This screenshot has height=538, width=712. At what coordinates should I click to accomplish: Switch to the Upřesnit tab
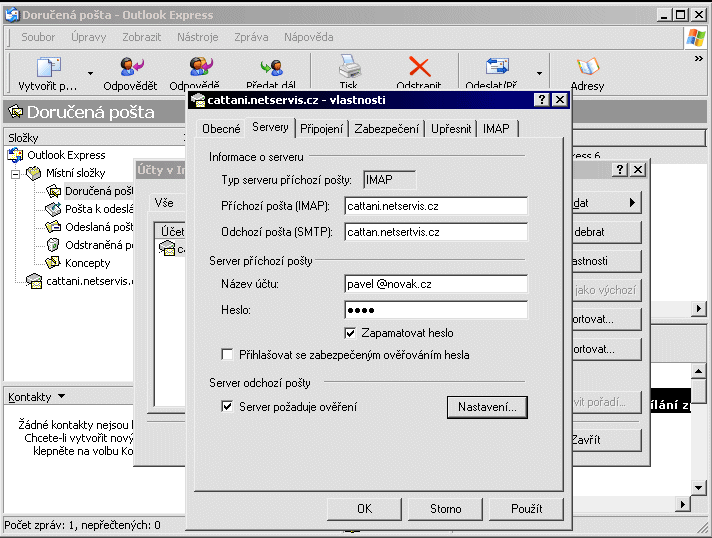pos(451,129)
